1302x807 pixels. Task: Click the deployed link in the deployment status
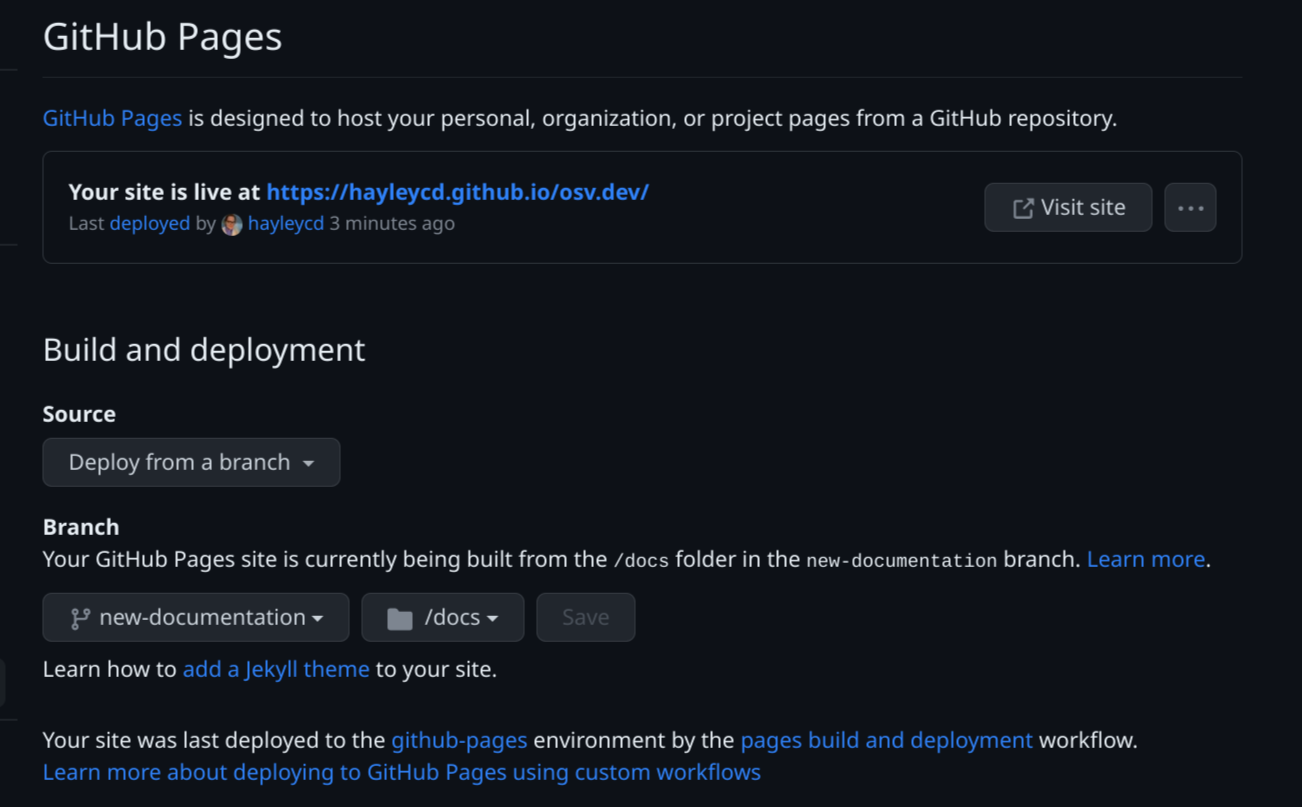point(150,223)
